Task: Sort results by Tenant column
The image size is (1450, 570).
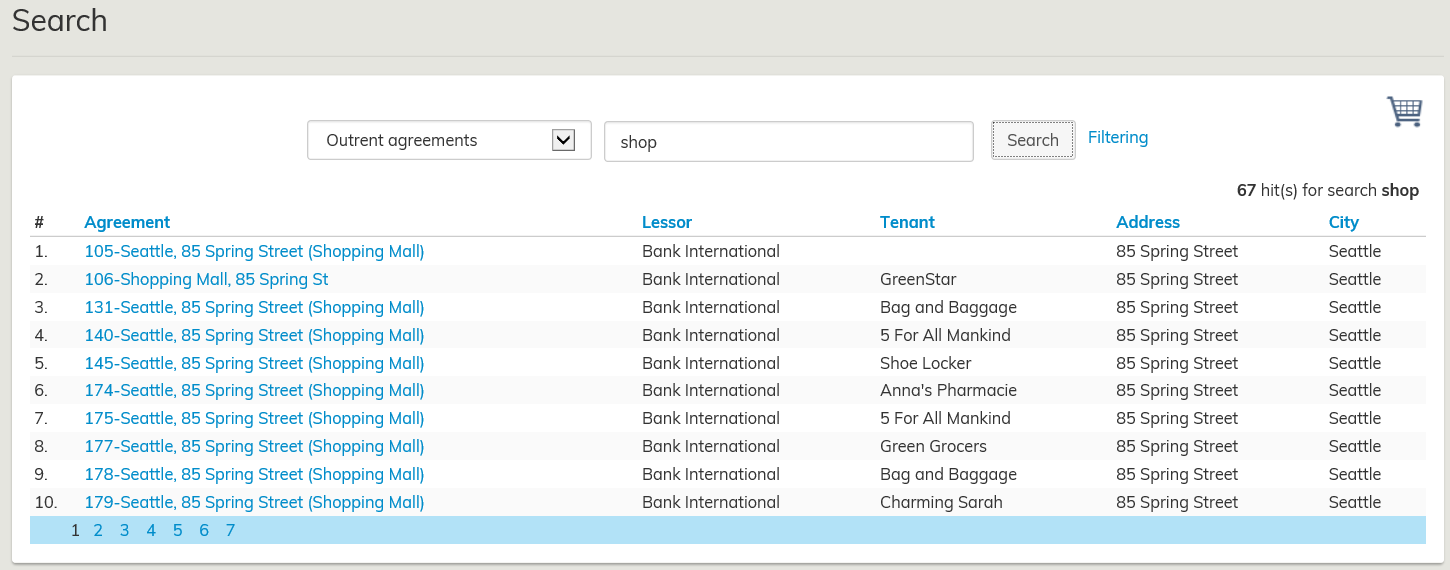Action: (907, 222)
